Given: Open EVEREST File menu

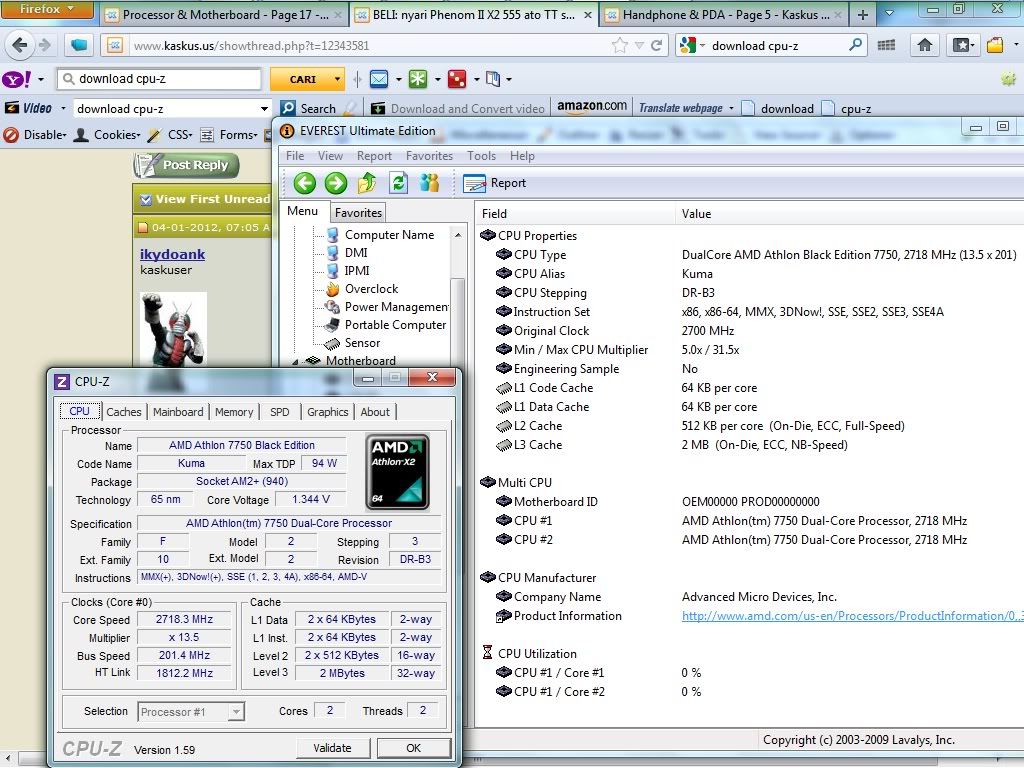Looking at the screenshot, I should 295,156.
